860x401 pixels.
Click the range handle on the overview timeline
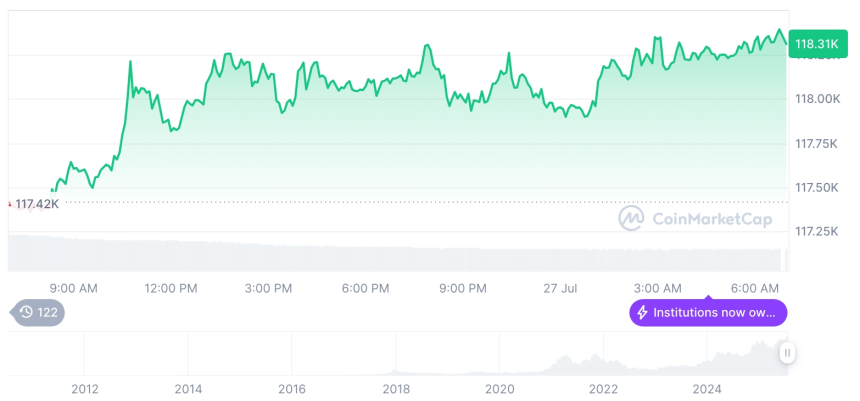tap(787, 352)
